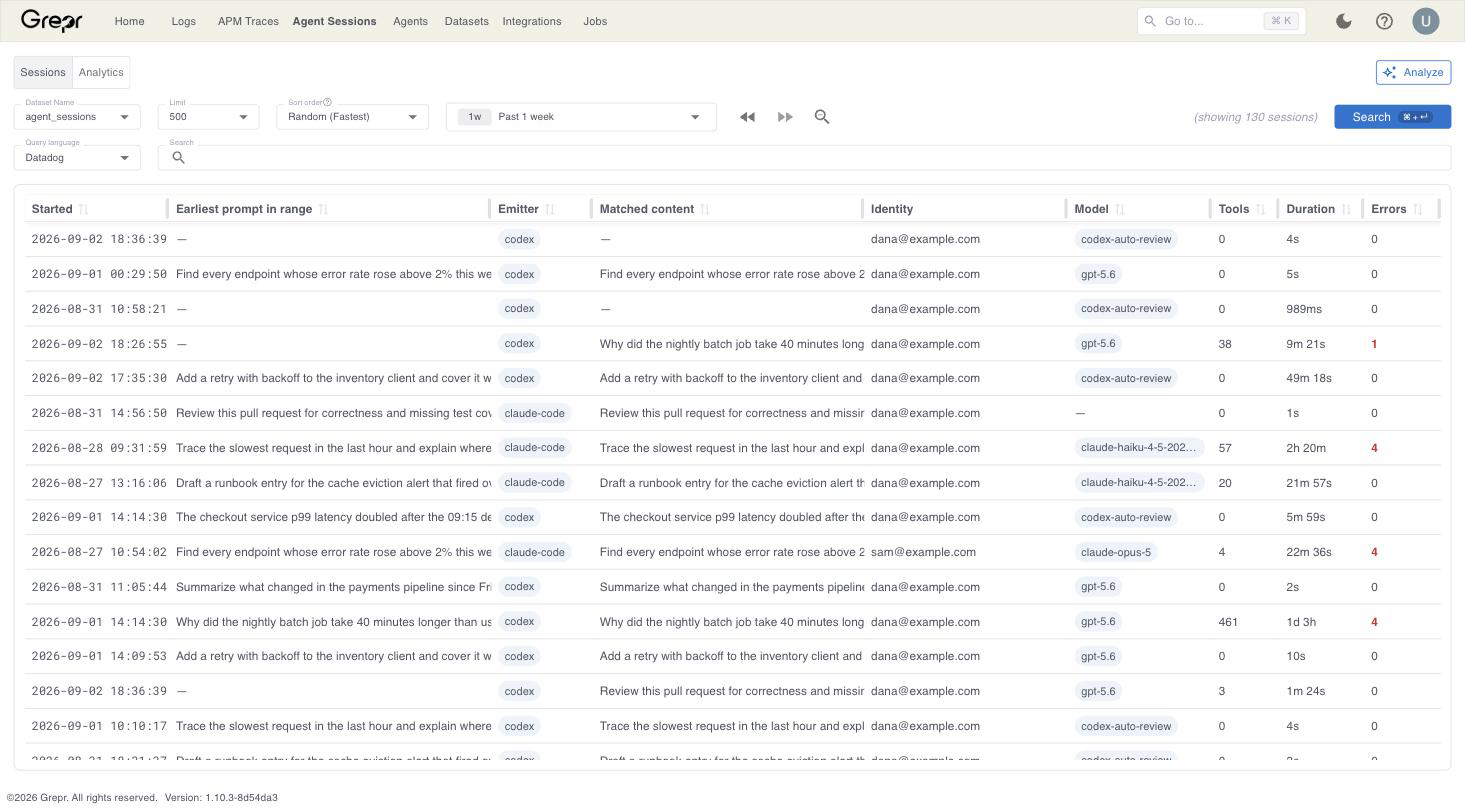Open the Datasets page
Viewport: 1465px width, 812px height.
pos(466,21)
